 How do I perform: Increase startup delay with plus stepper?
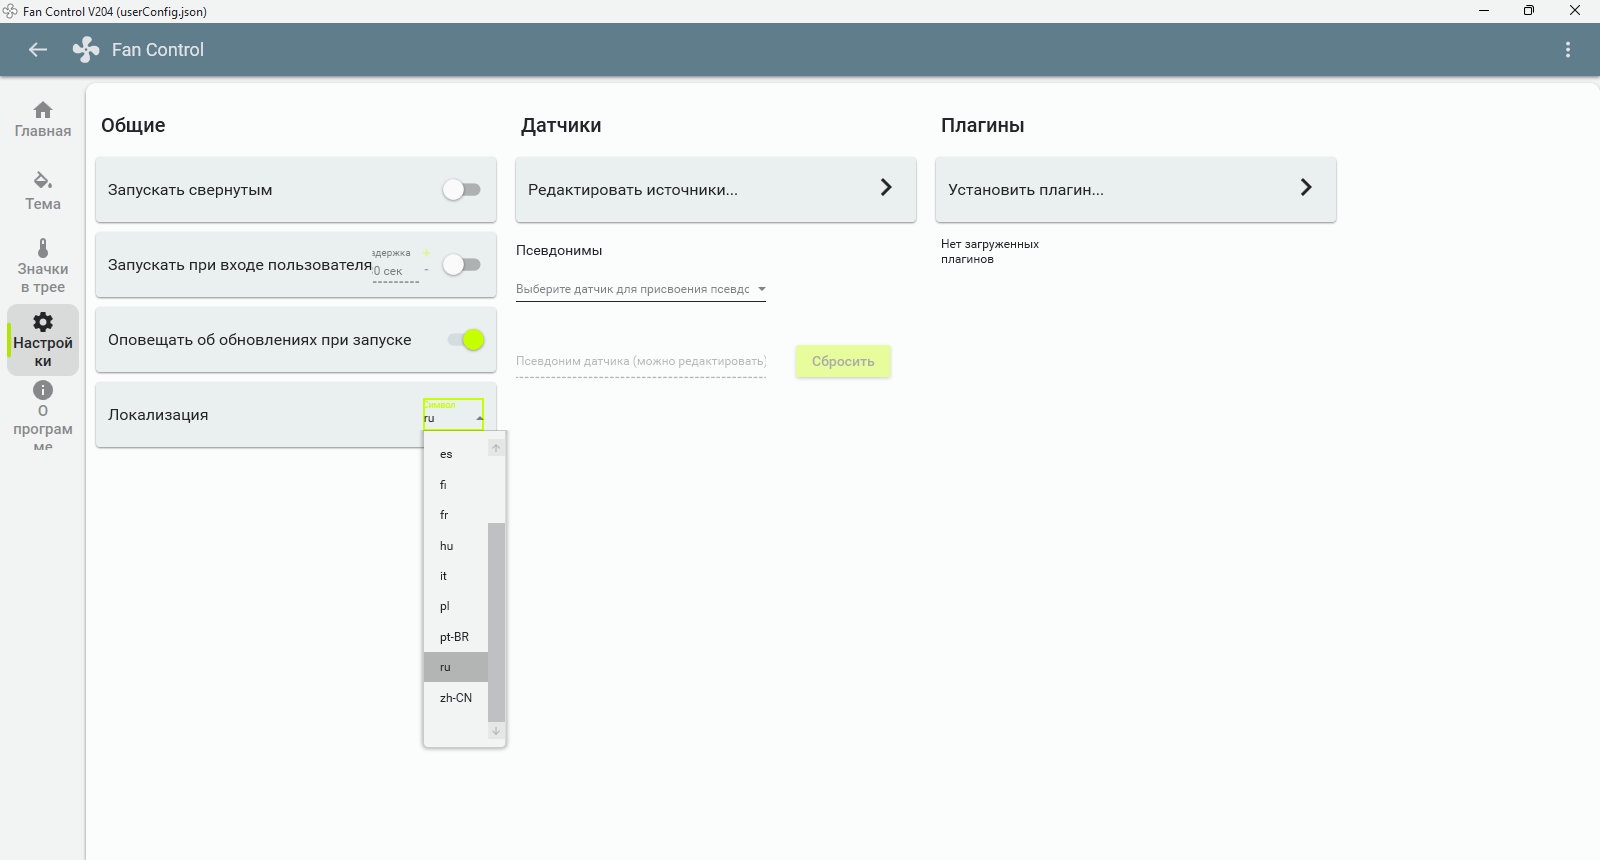(426, 253)
